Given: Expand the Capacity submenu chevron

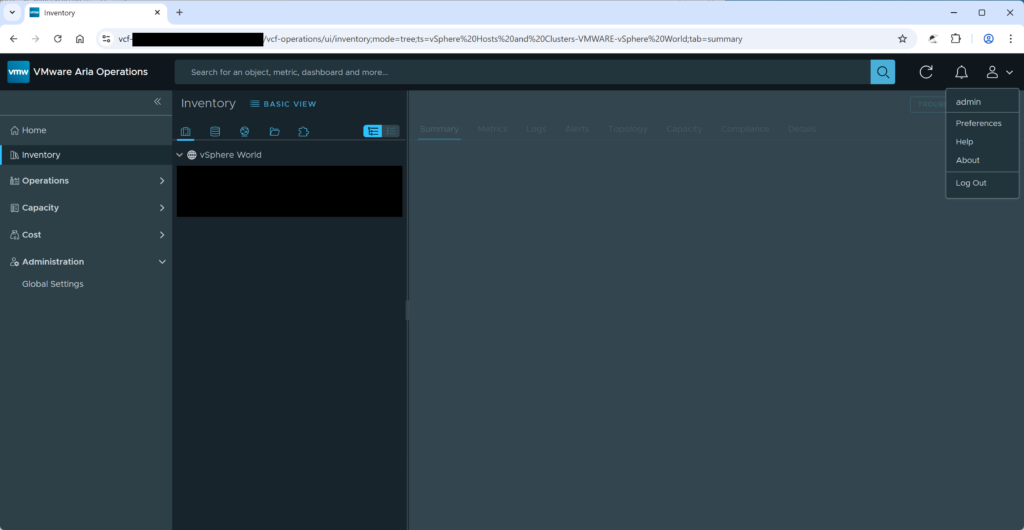Looking at the screenshot, I should [x=162, y=208].
